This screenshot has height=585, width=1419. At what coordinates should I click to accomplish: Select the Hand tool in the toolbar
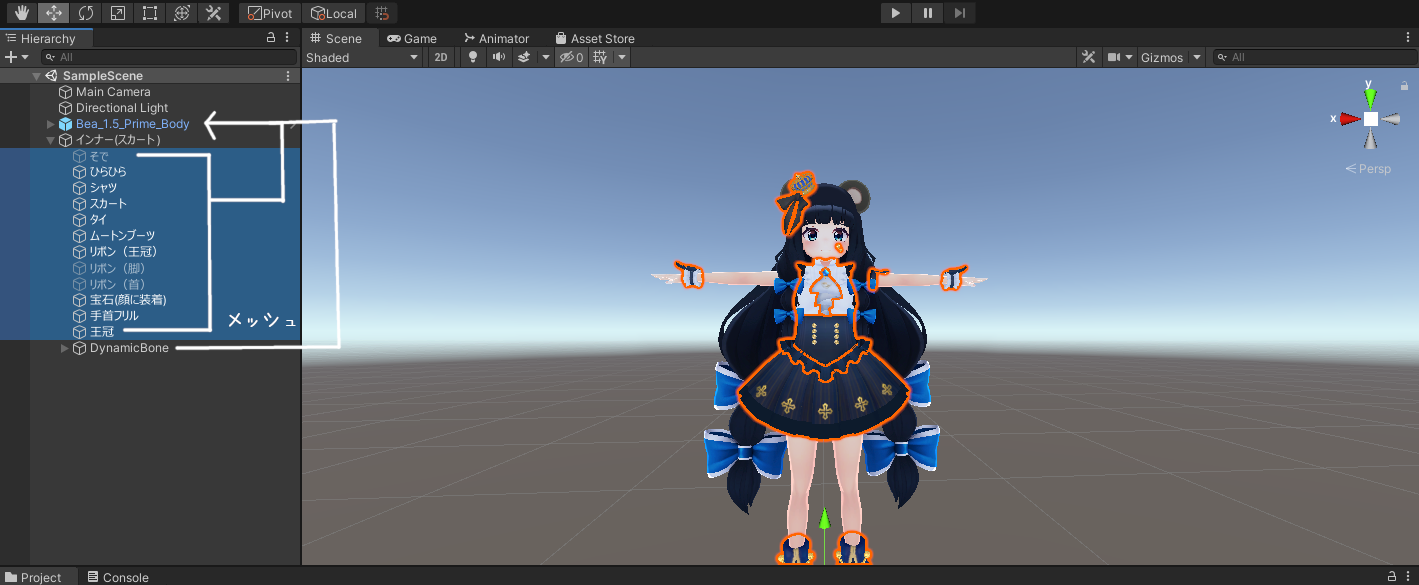pos(22,13)
